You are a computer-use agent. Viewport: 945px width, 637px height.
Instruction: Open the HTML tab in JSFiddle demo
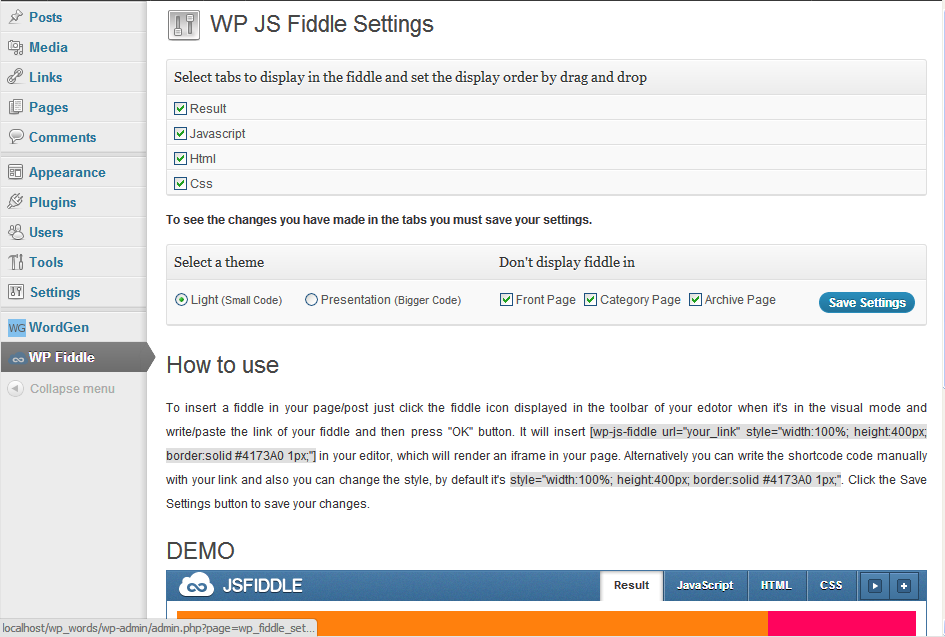pos(776,585)
